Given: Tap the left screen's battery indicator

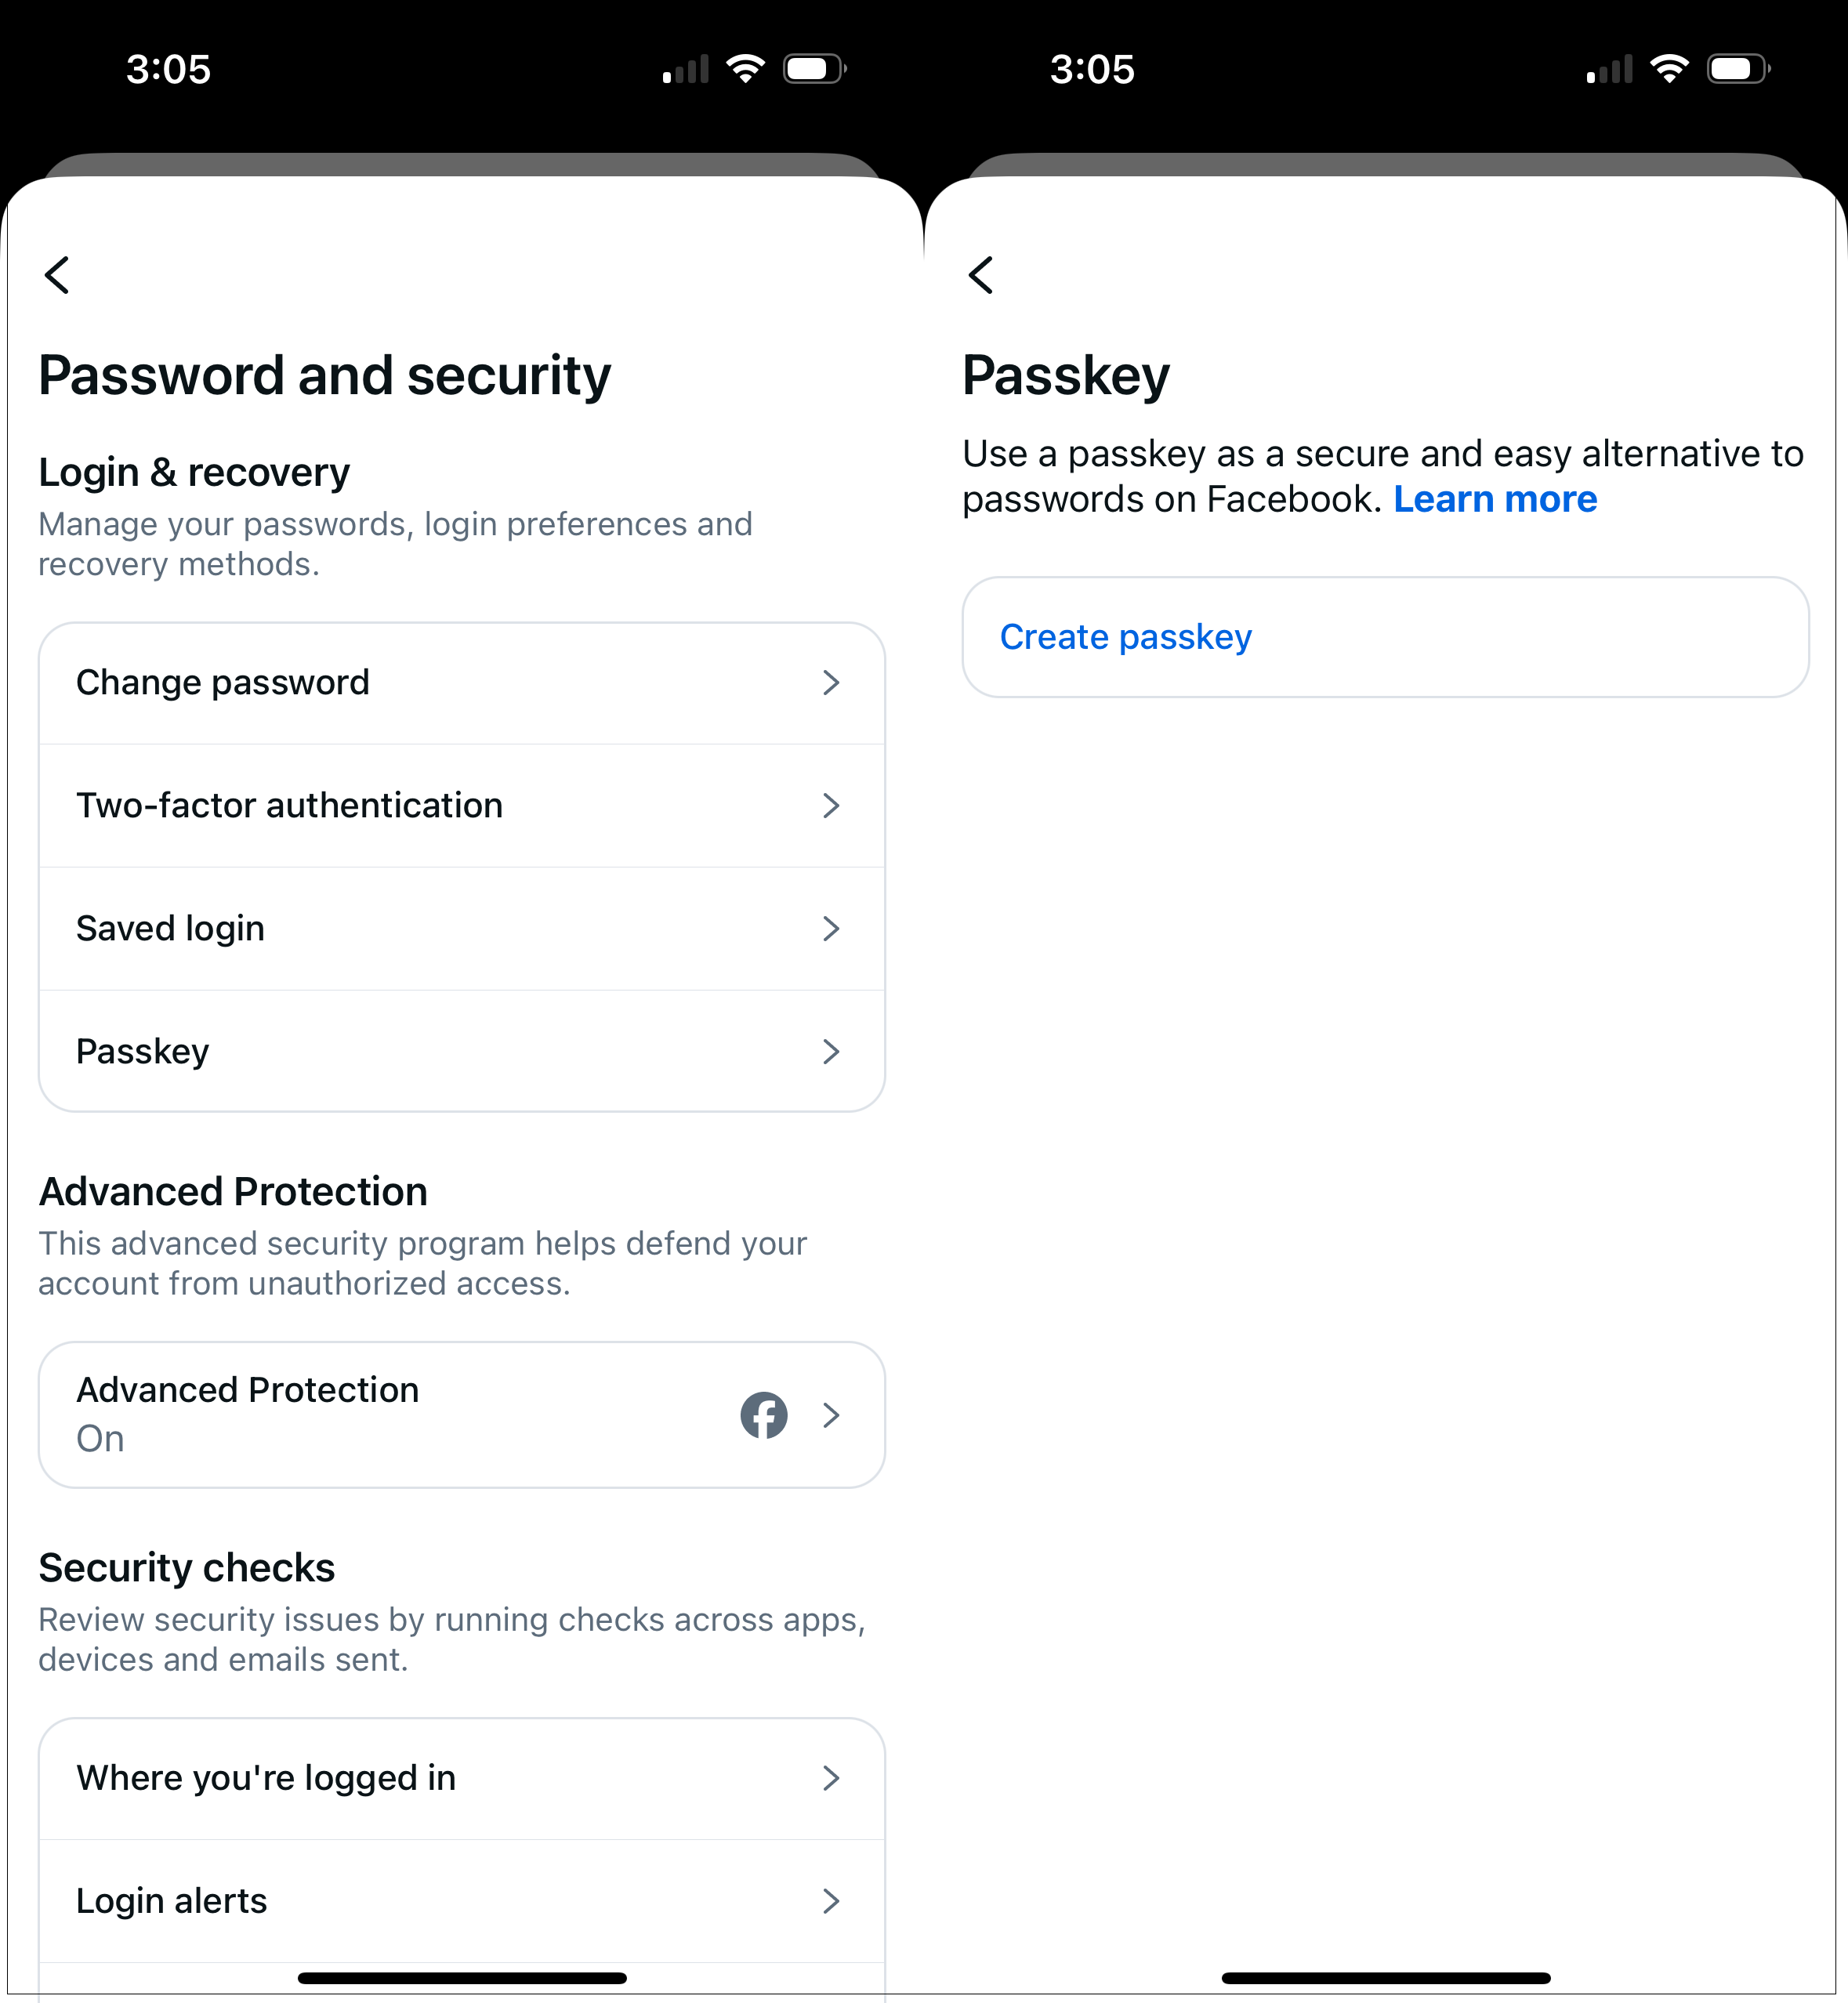Looking at the screenshot, I should tap(814, 69).
